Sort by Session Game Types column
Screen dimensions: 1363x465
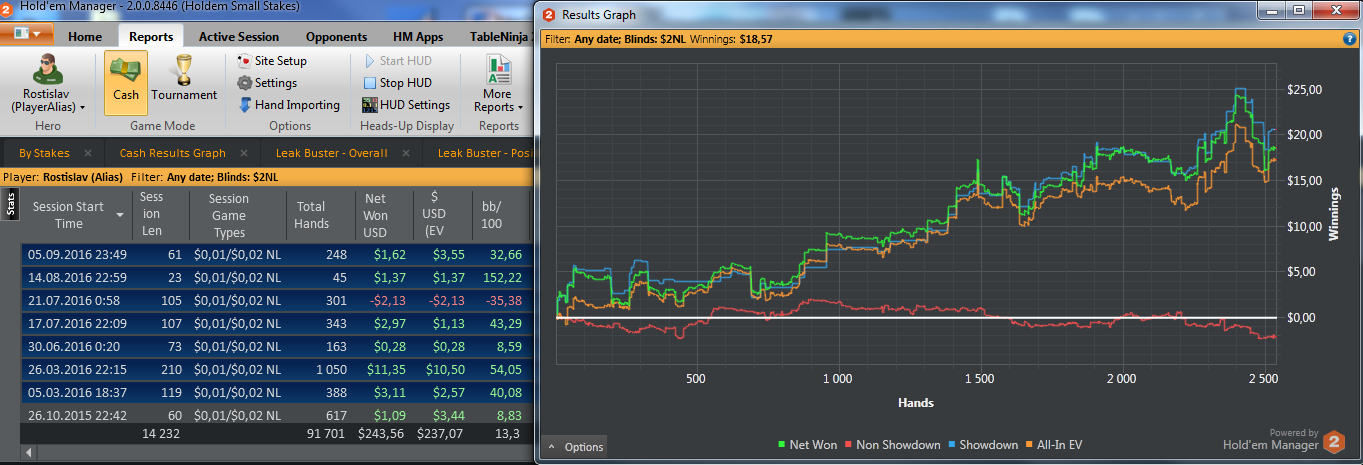coord(228,215)
